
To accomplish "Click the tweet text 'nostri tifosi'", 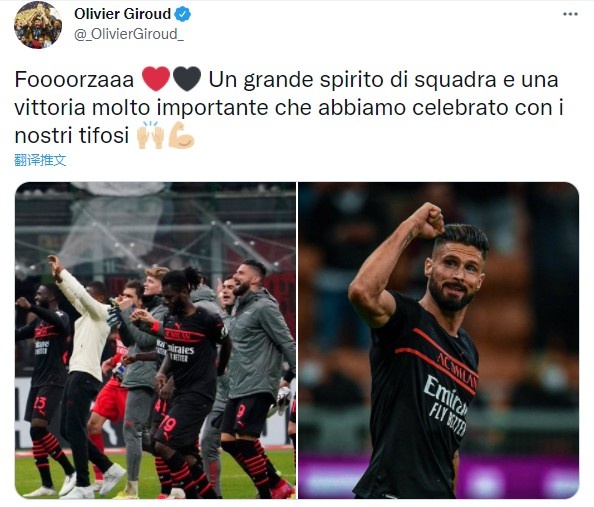I will pos(72,135).
